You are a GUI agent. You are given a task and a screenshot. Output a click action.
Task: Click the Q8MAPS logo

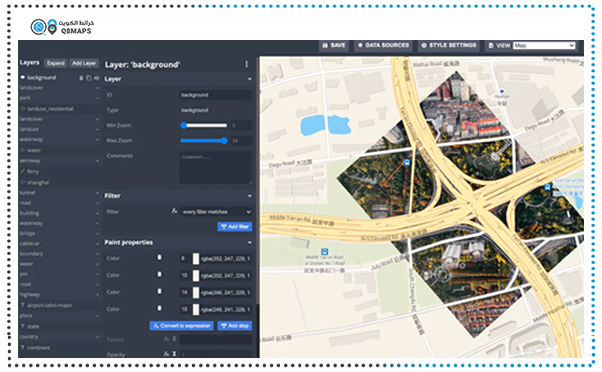[x=63, y=27]
